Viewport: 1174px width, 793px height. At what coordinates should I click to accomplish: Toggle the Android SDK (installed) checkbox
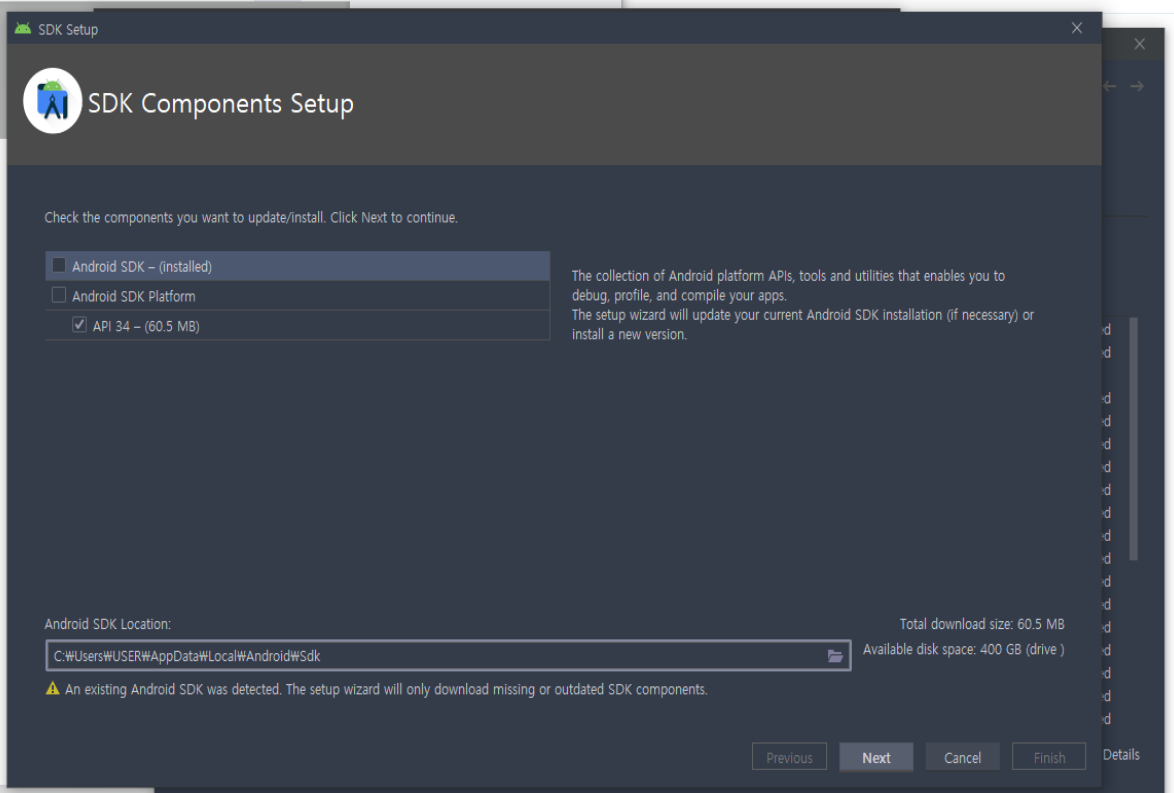58,265
